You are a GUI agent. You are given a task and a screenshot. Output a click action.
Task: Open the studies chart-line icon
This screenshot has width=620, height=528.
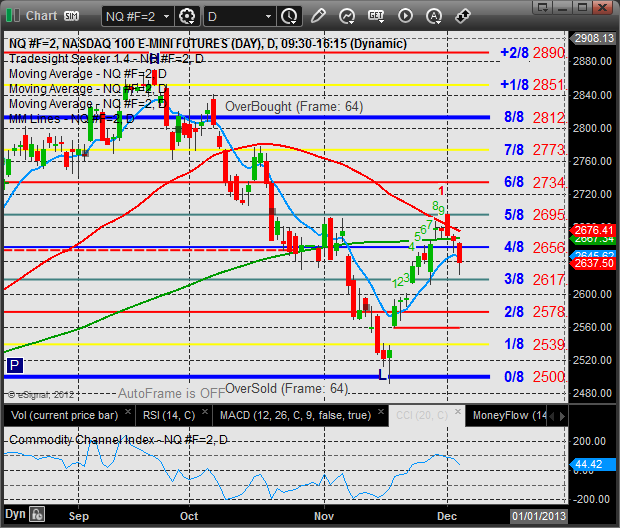[x=347, y=16]
